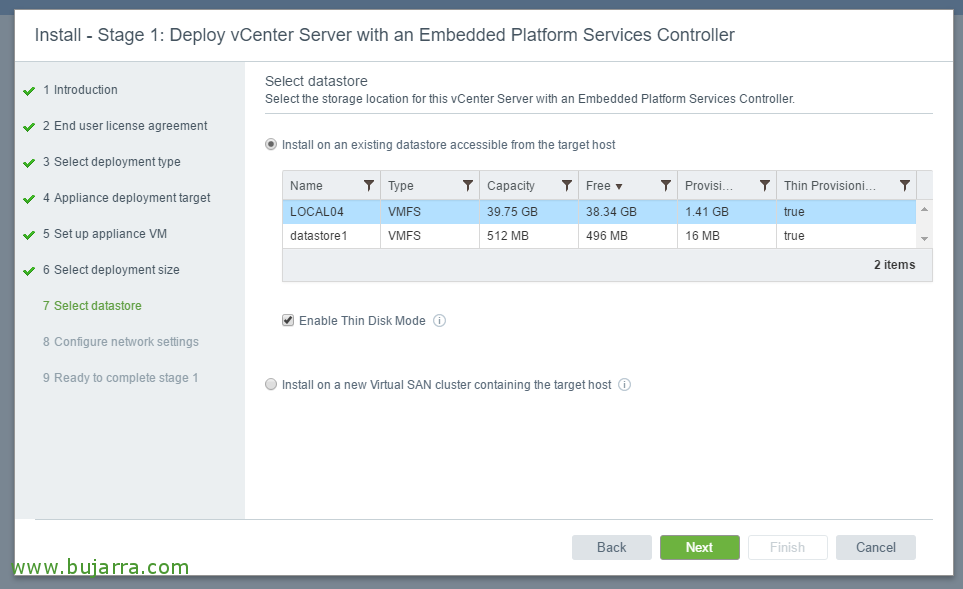Sort by the Name column header
The width and height of the screenshot is (963, 589).
306,185
